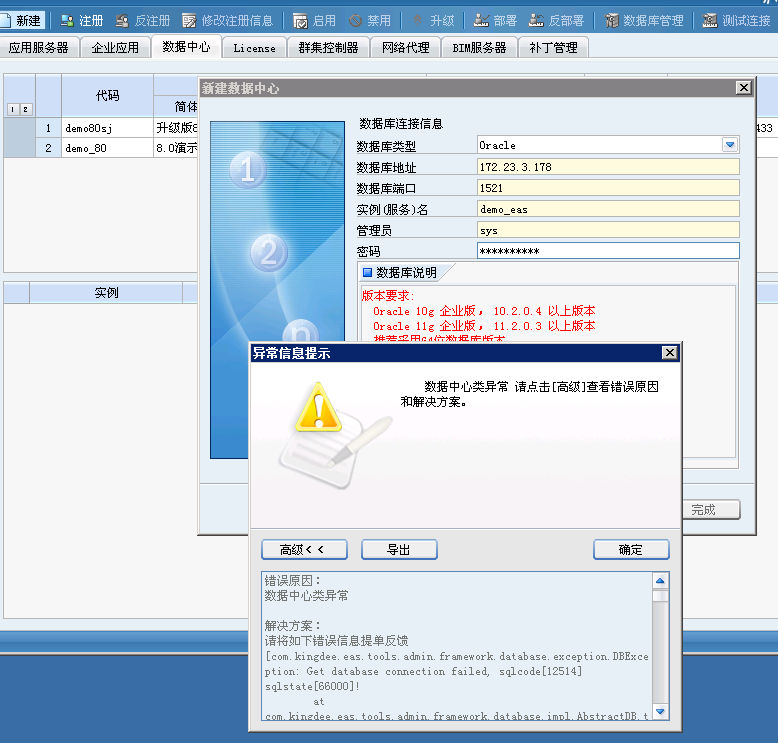This screenshot has width=778, height=743.
Task: Click the 注册 register icon in toolbar
Action: click(66, 21)
